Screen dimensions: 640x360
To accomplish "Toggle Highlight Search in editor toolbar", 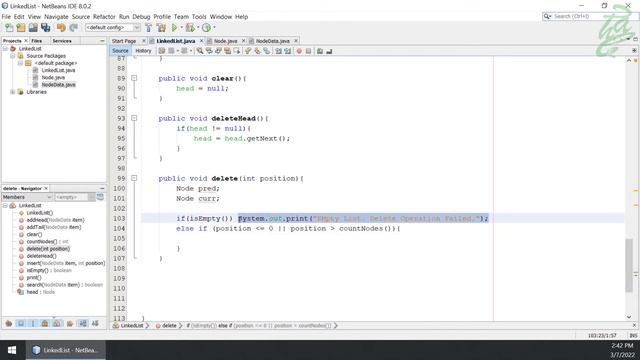I will point(227,51).
